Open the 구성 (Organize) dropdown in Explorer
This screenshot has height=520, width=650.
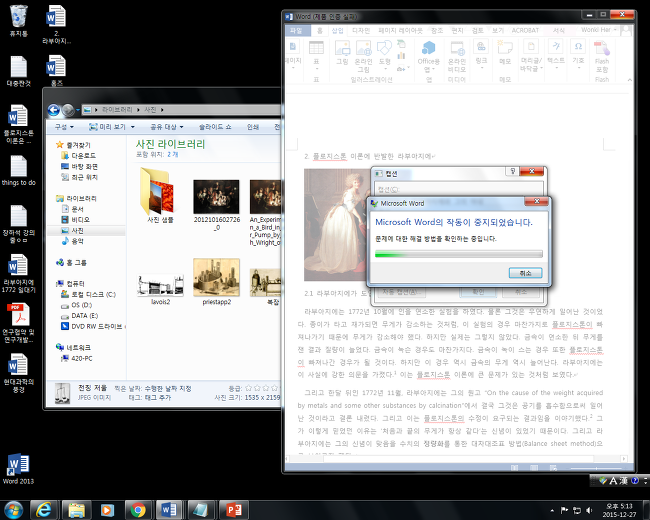[x=64, y=127]
